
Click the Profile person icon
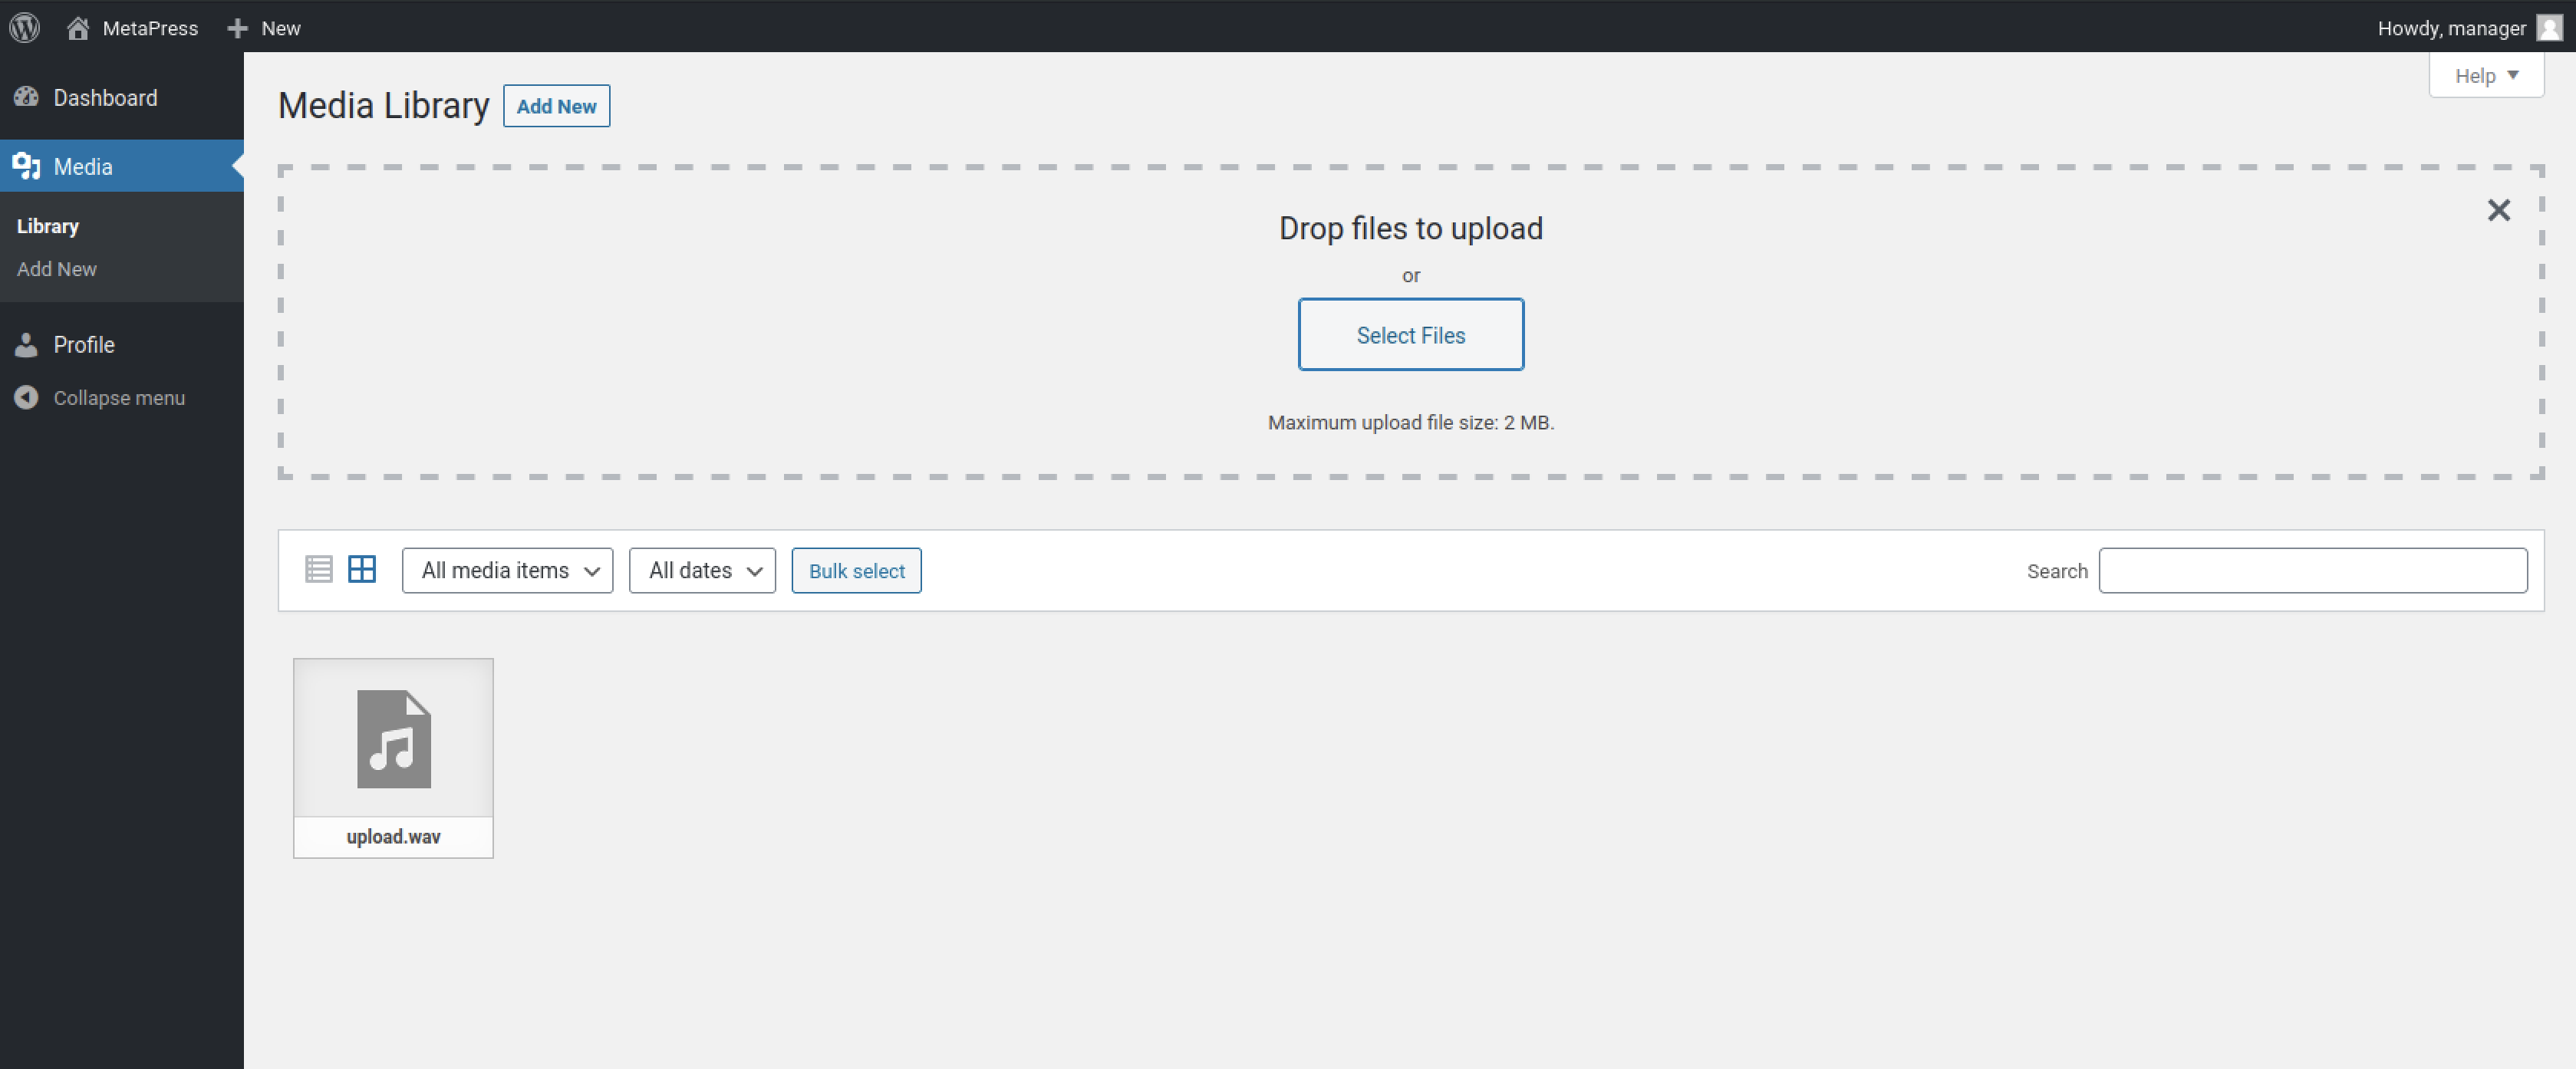[x=27, y=344]
